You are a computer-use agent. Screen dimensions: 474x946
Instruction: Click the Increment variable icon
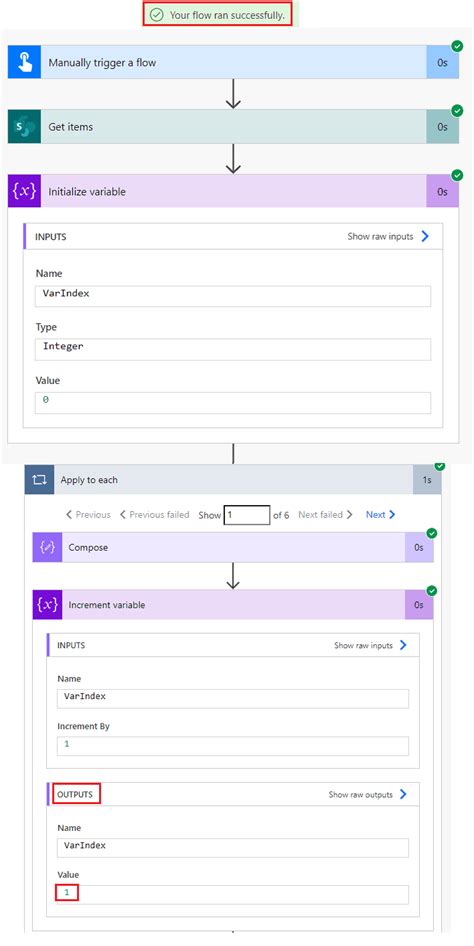pyautogui.click(x=47, y=605)
